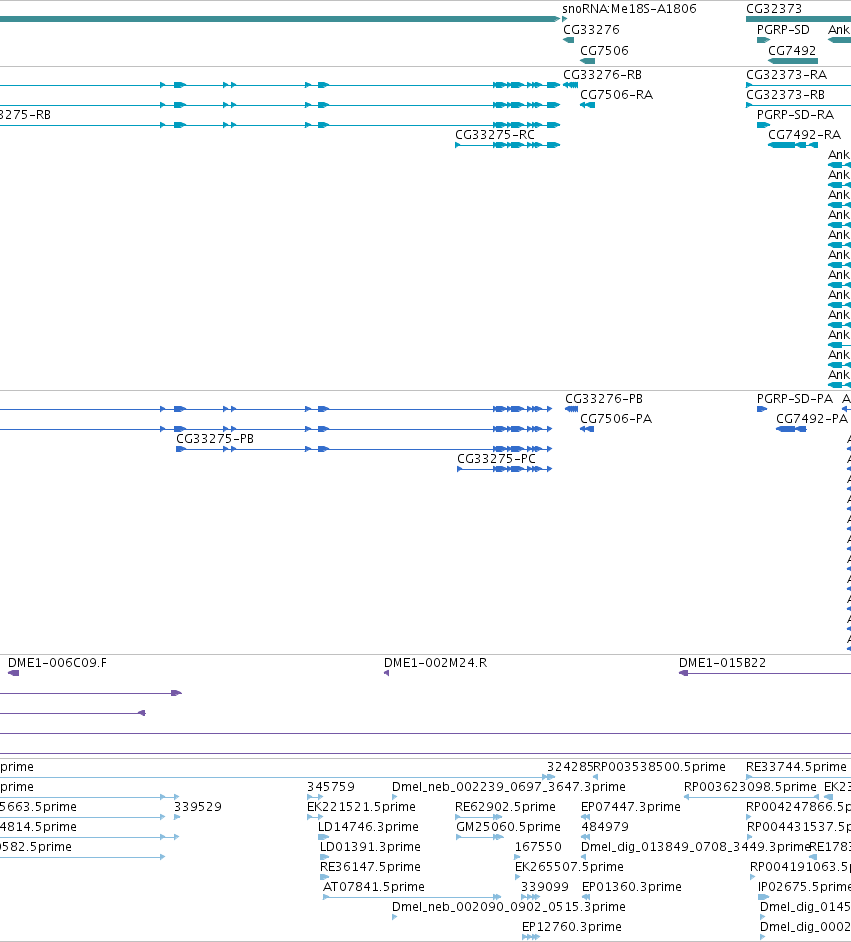The height and width of the screenshot is (942, 851).
Task: Click the 339099 feature label
Action: pos(545,887)
